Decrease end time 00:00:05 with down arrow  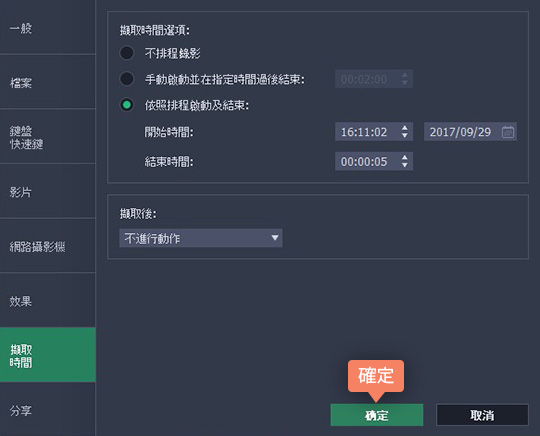coord(405,165)
